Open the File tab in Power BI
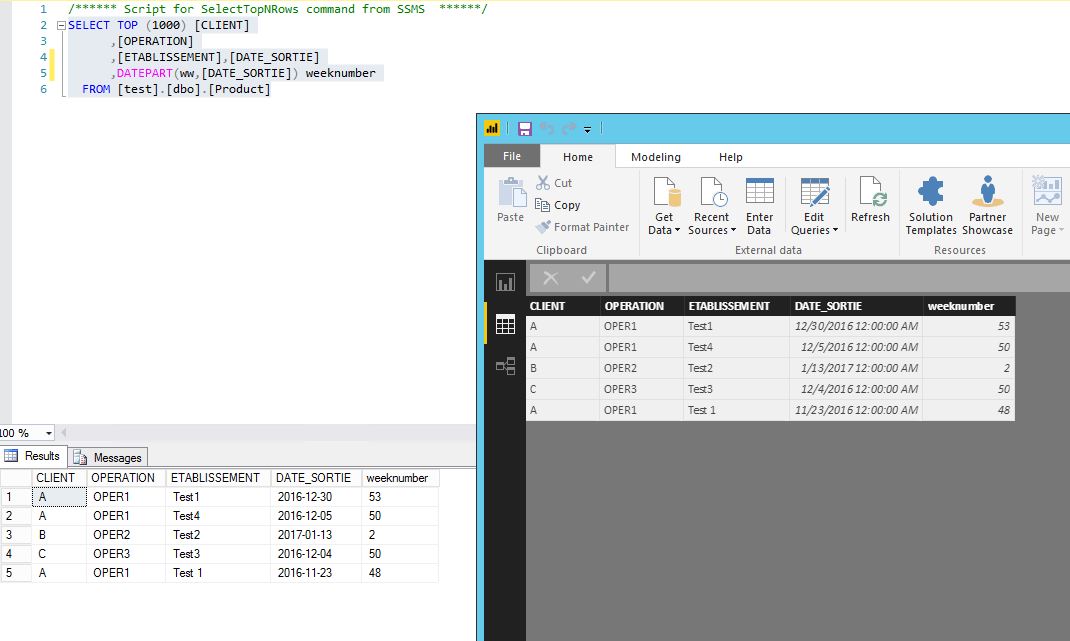 [512, 156]
